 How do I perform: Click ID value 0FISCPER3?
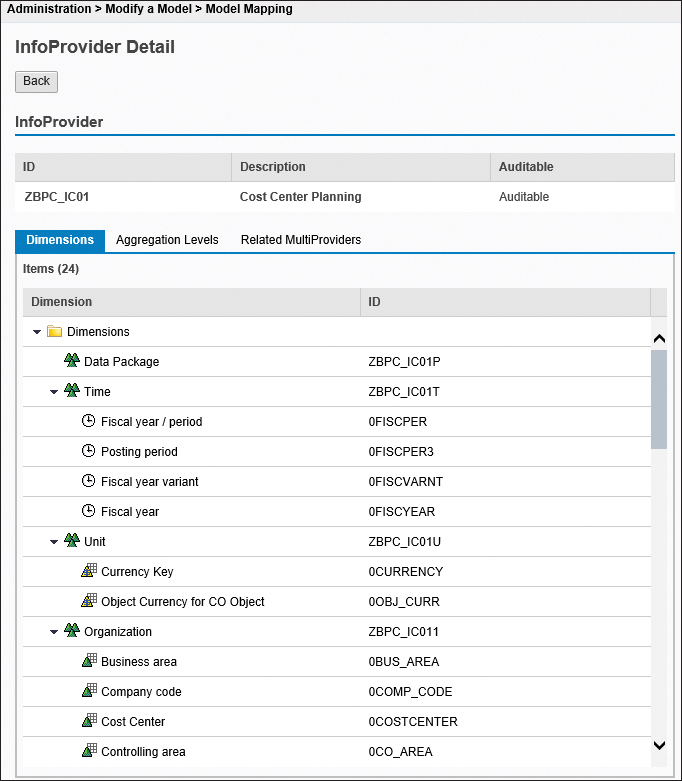[401, 452]
